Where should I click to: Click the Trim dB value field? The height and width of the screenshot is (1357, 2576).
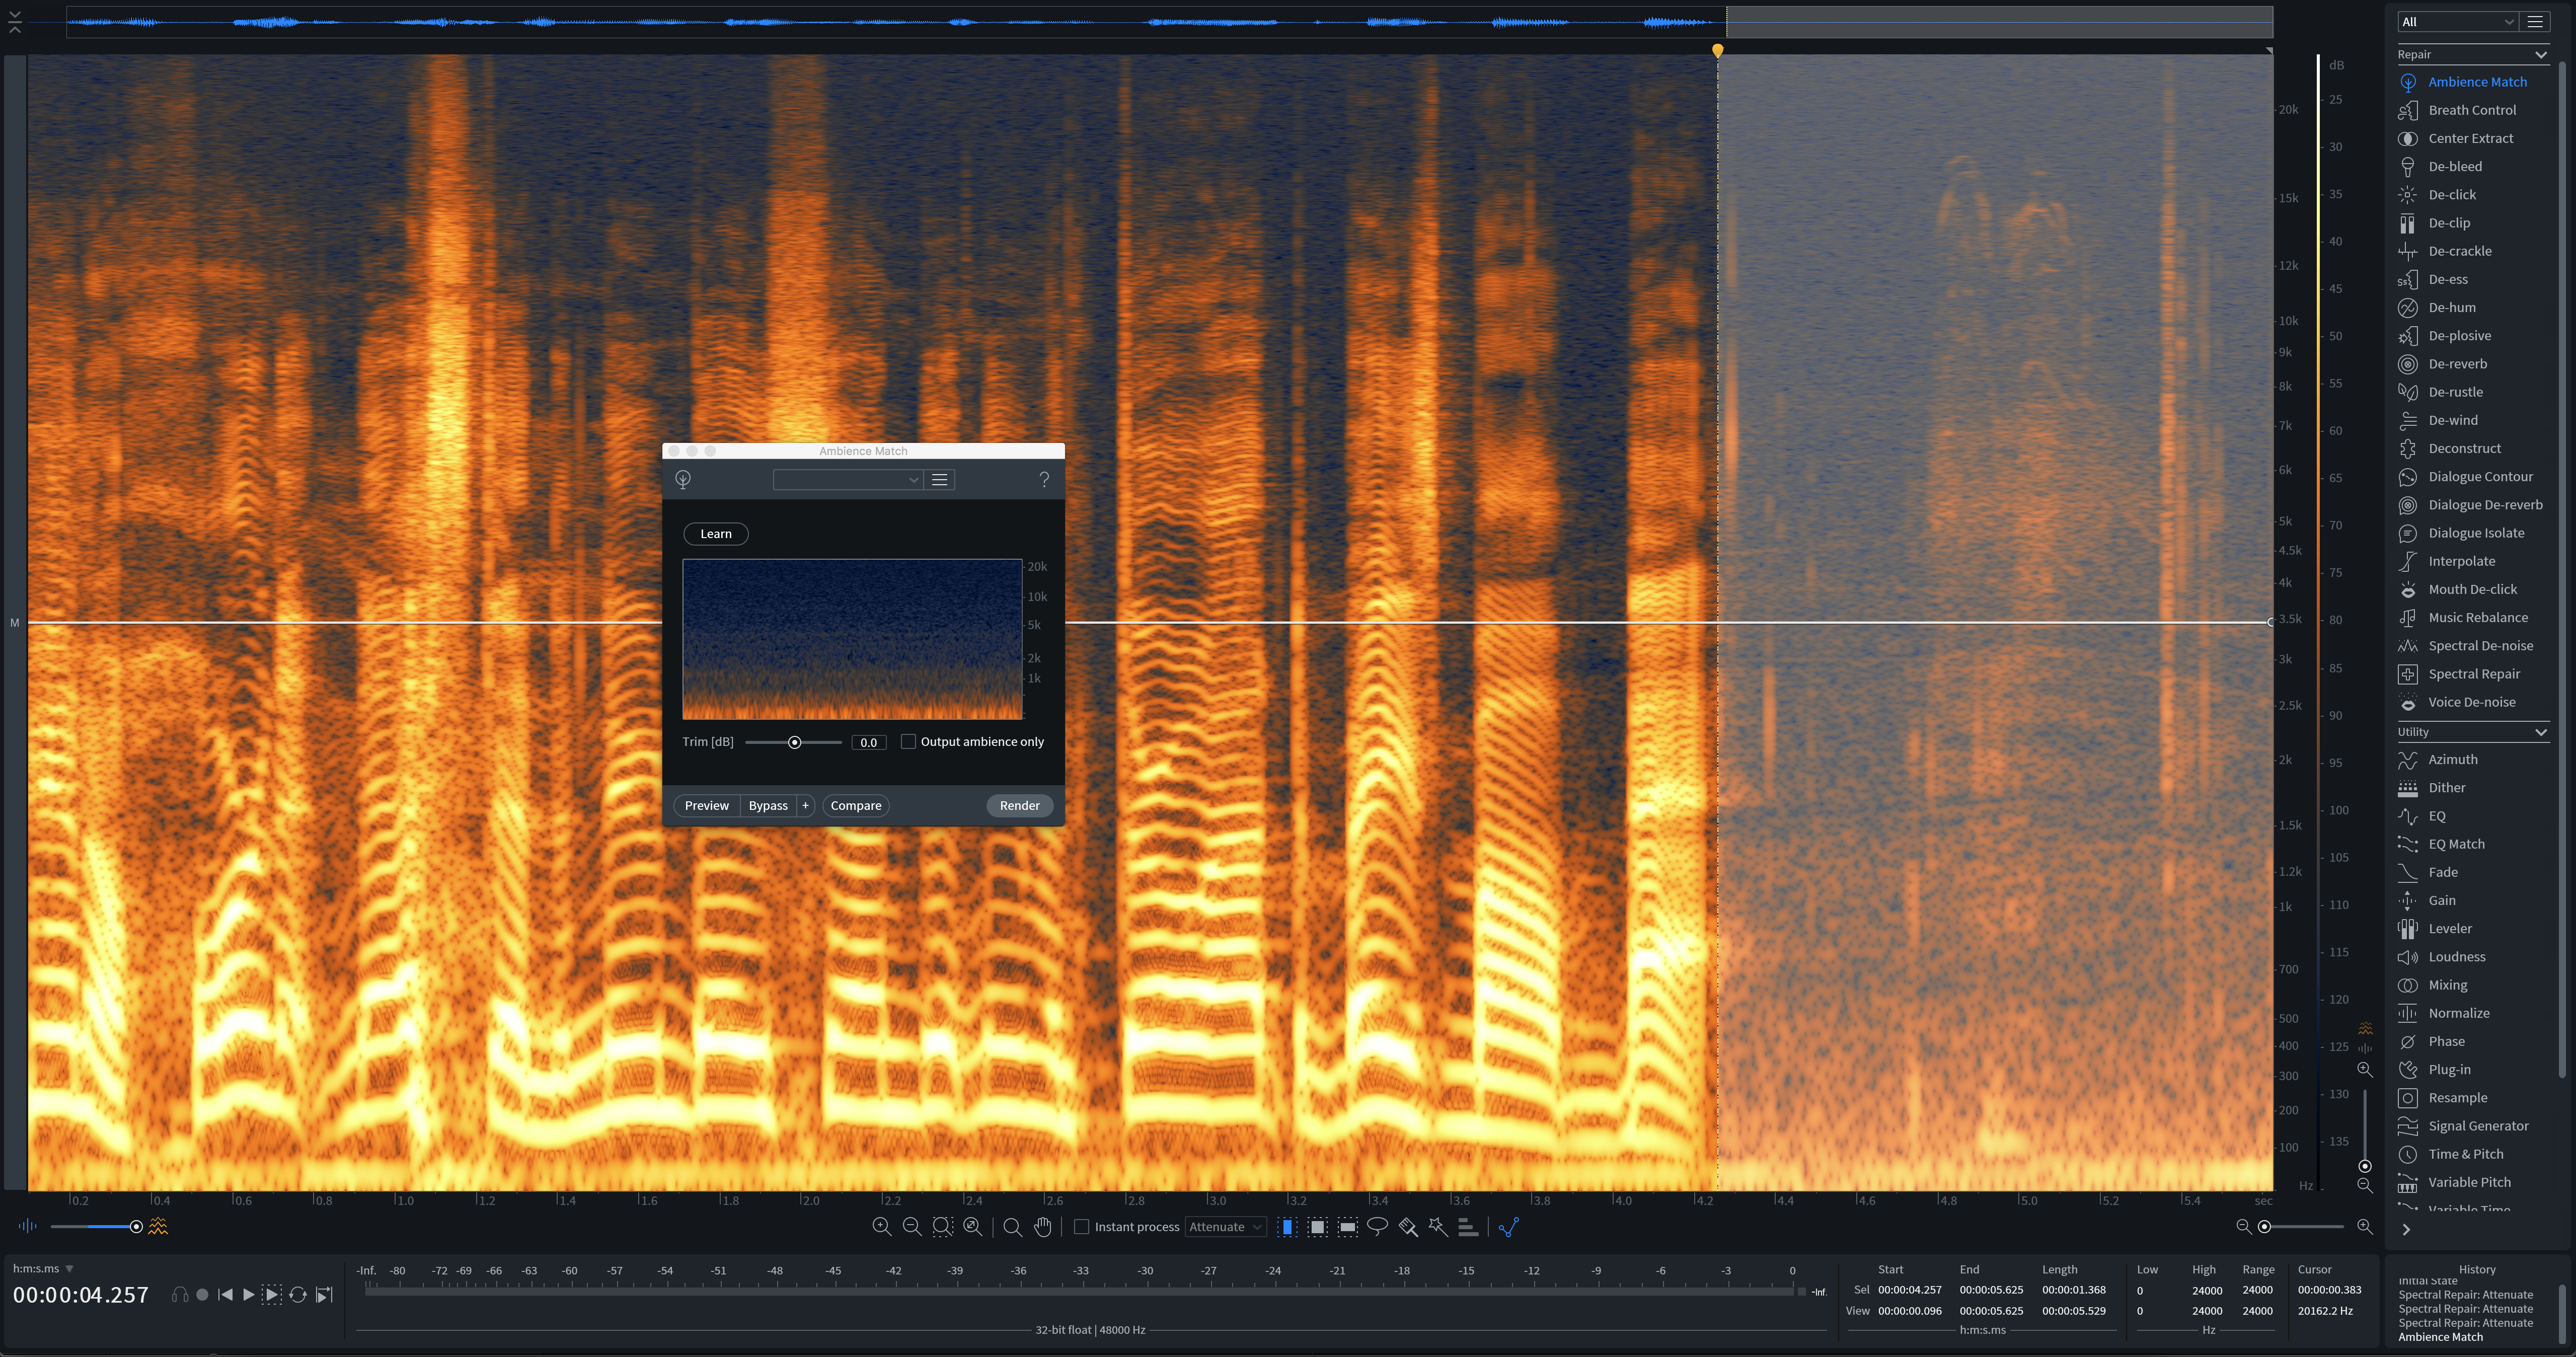(868, 743)
